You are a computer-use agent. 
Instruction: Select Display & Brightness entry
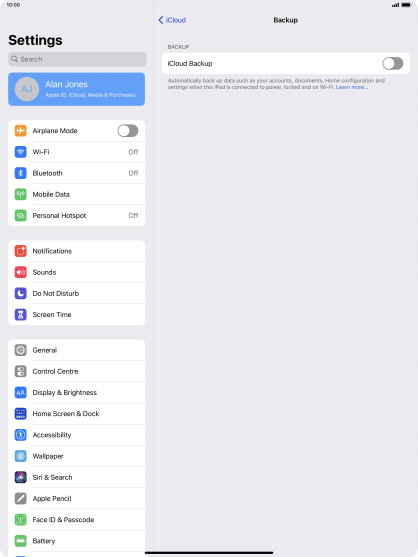click(76, 393)
